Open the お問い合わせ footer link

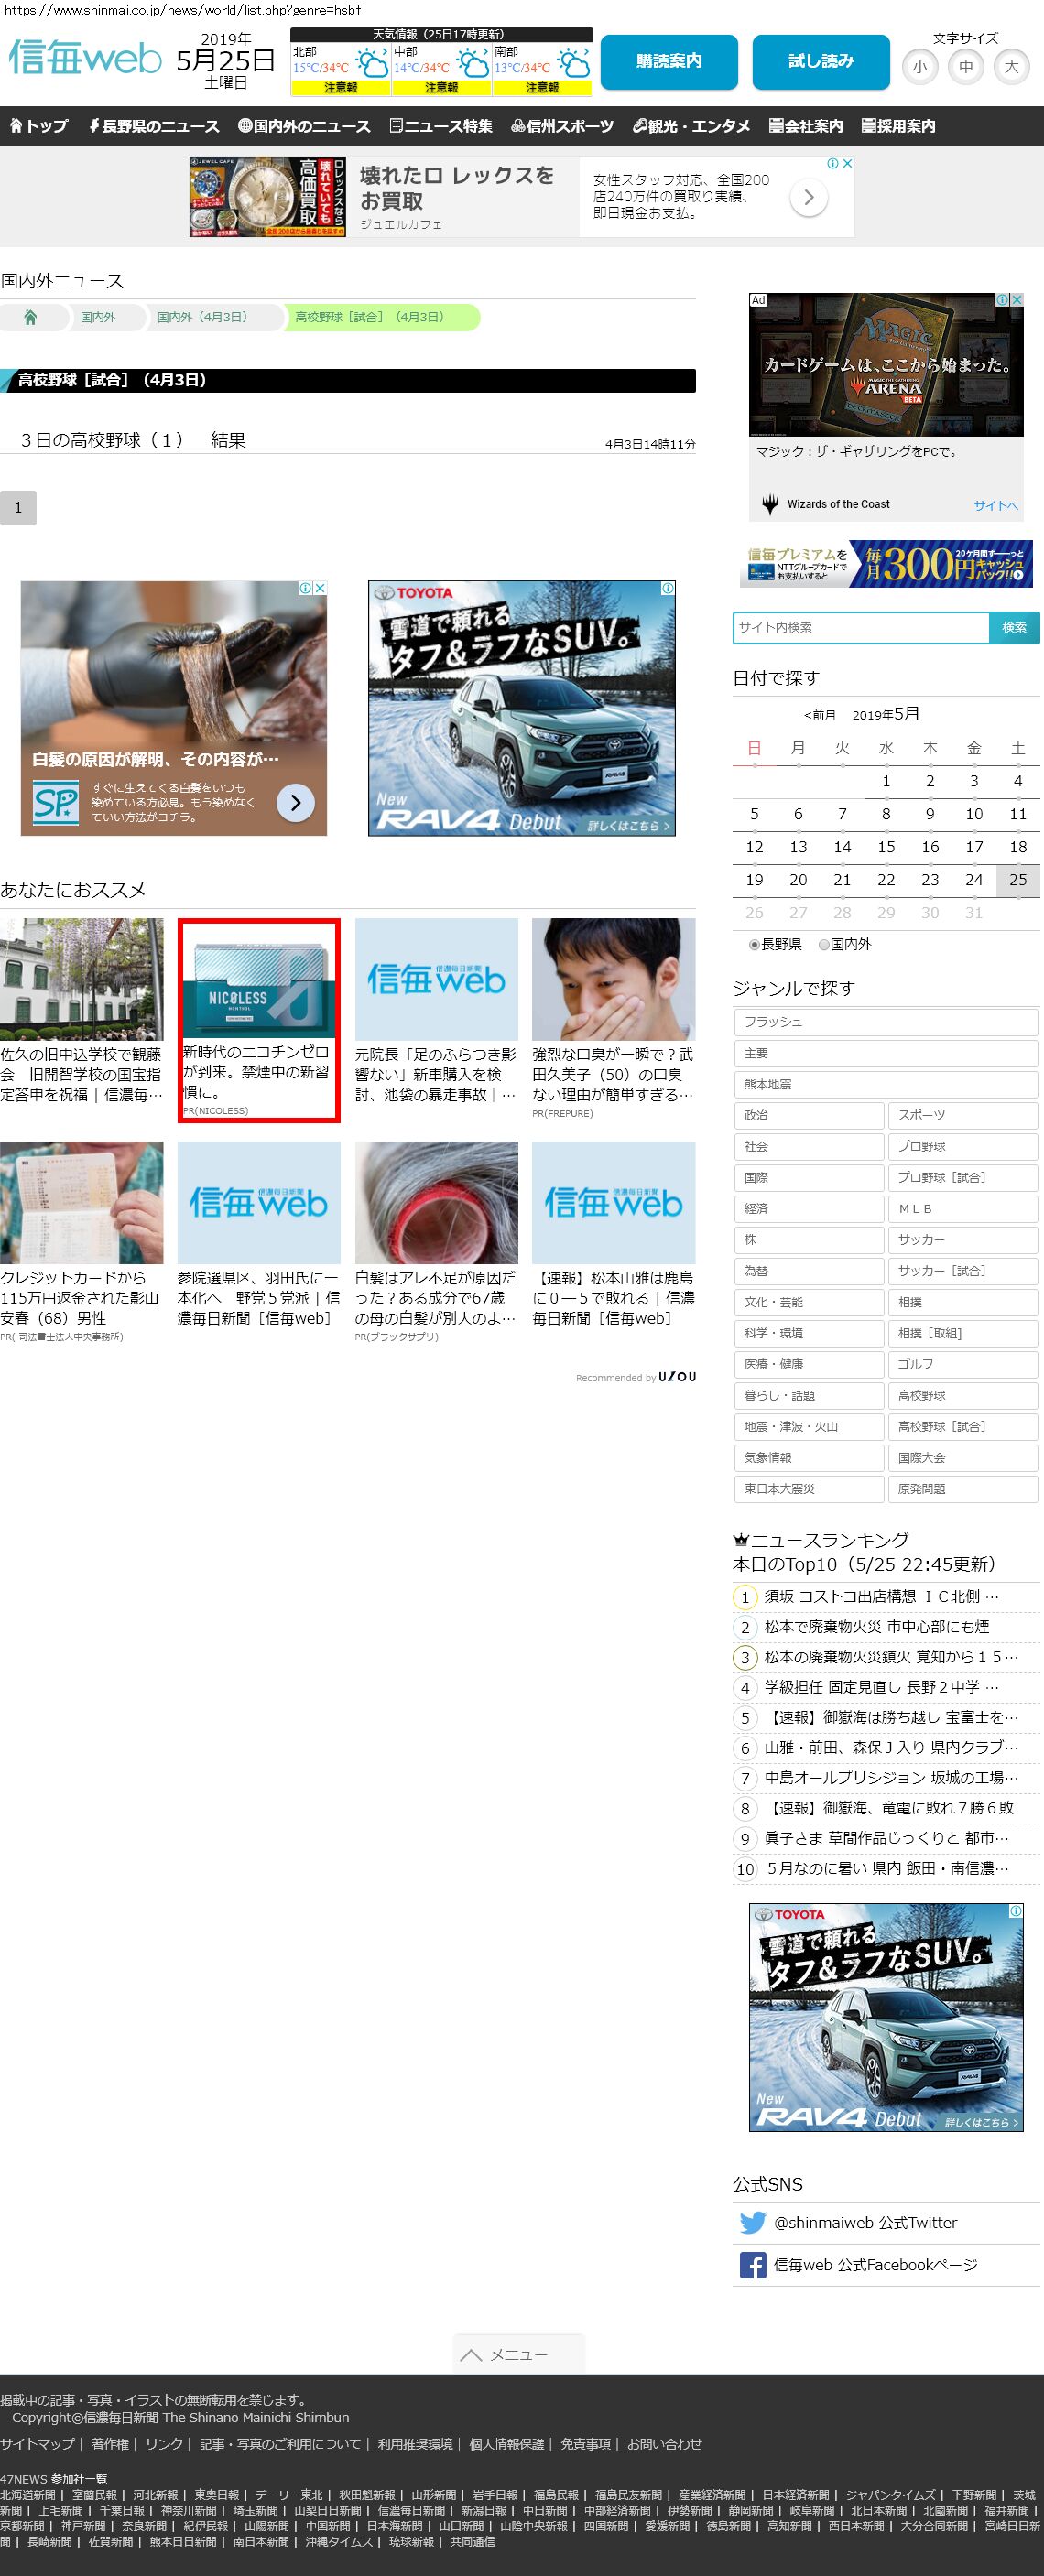pos(664,2443)
